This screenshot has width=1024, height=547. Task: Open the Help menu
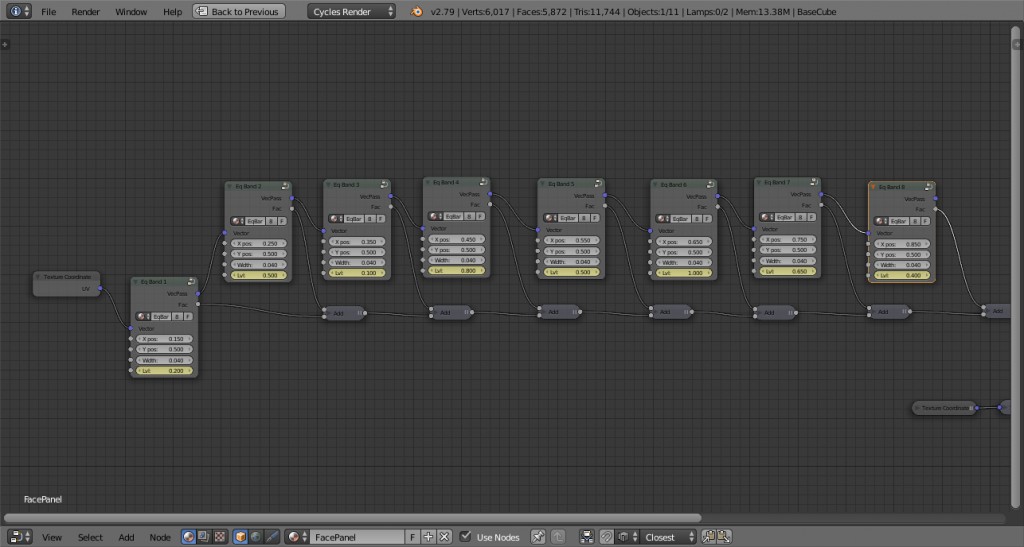pos(172,12)
